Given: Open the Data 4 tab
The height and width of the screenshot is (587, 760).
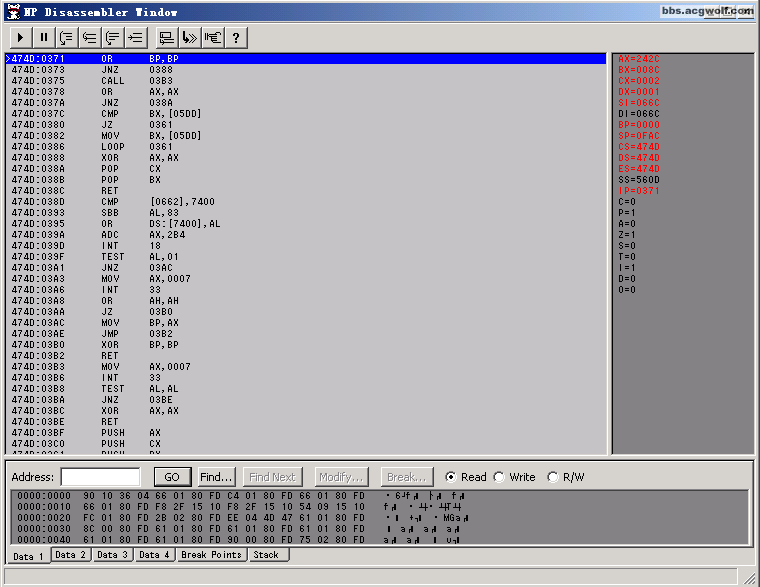Looking at the screenshot, I should [153, 554].
